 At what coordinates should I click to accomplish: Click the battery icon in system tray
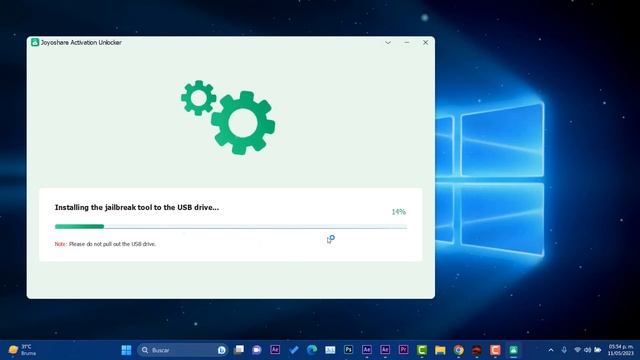[x=598, y=350]
